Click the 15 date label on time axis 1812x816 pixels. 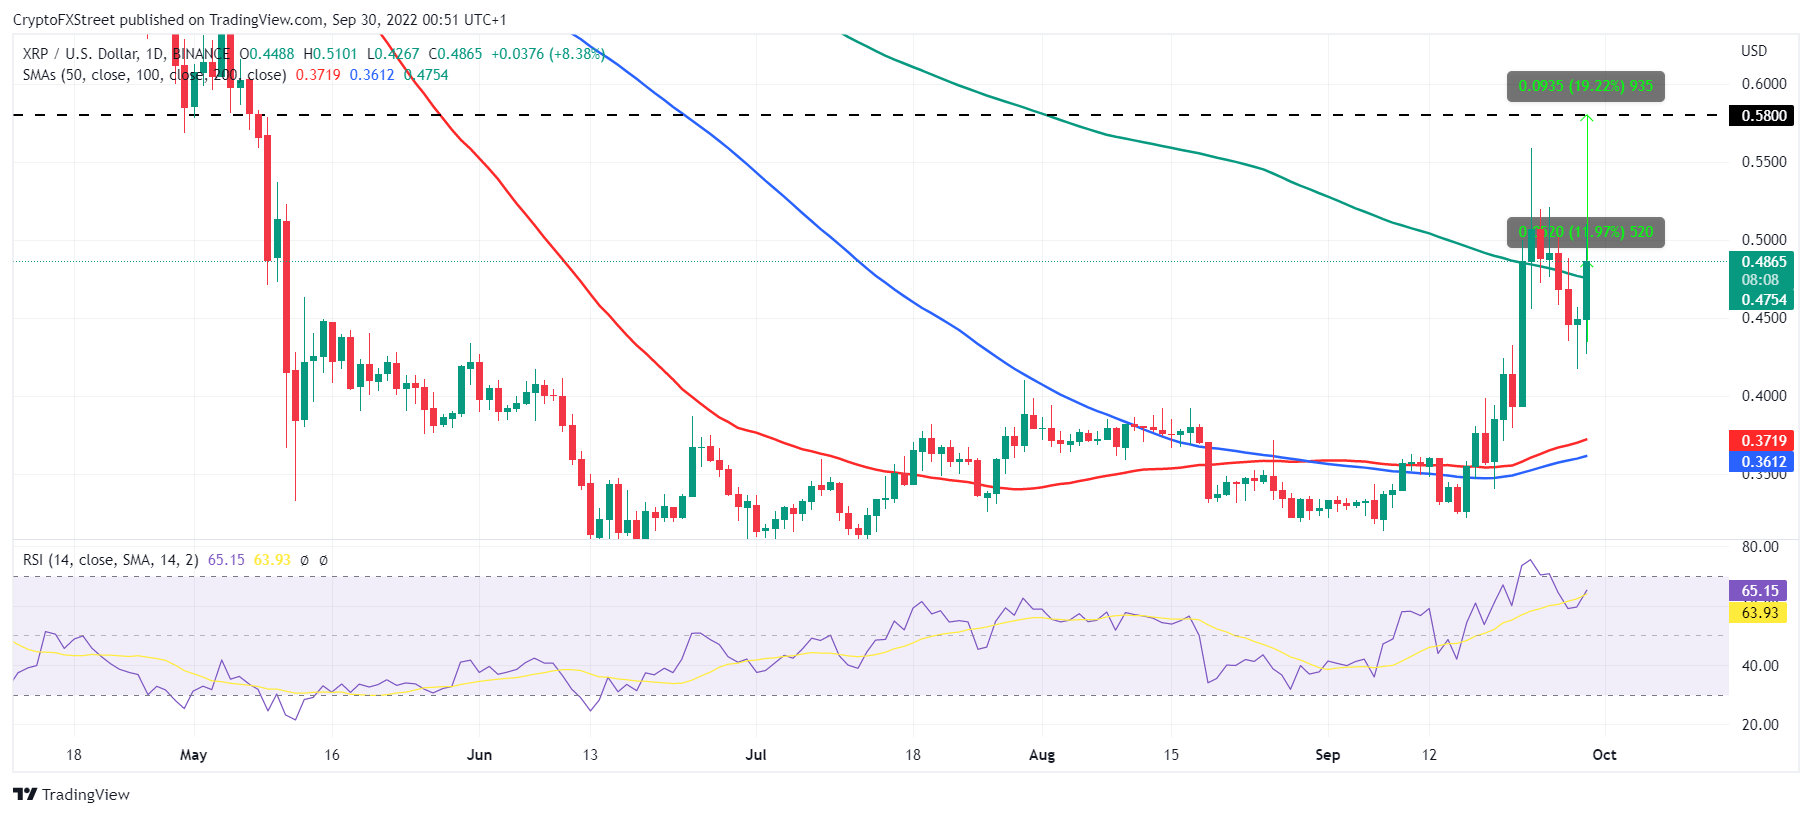tap(1171, 755)
